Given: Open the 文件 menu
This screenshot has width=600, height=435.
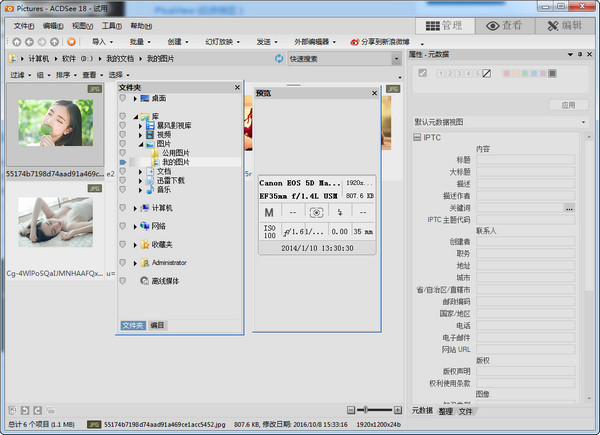Looking at the screenshot, I should coord(24,26).
